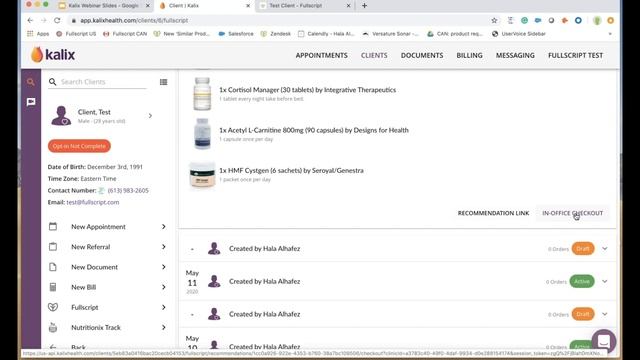Bookmark this page with the star icon
Viewport: 640px width, 360px height.
(494, 20)
